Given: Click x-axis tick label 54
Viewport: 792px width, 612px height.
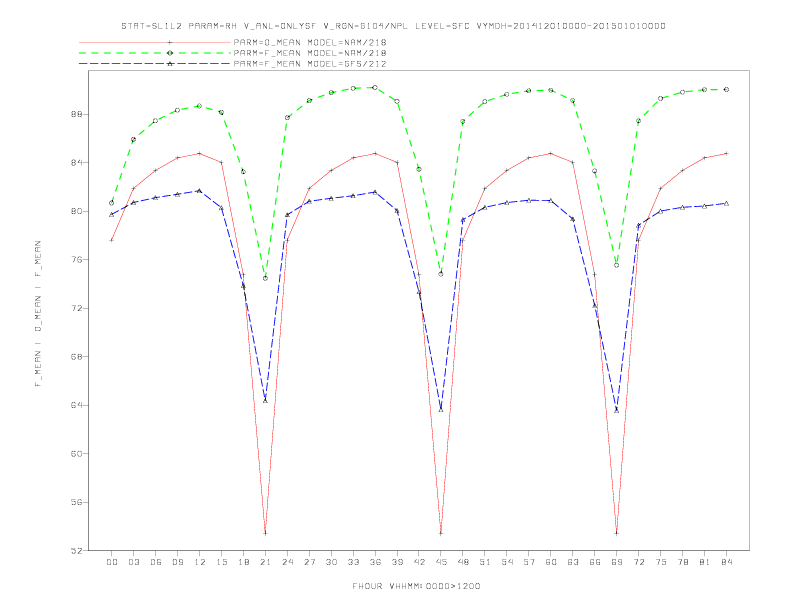Looking at the screenshot, I should 507,562.
